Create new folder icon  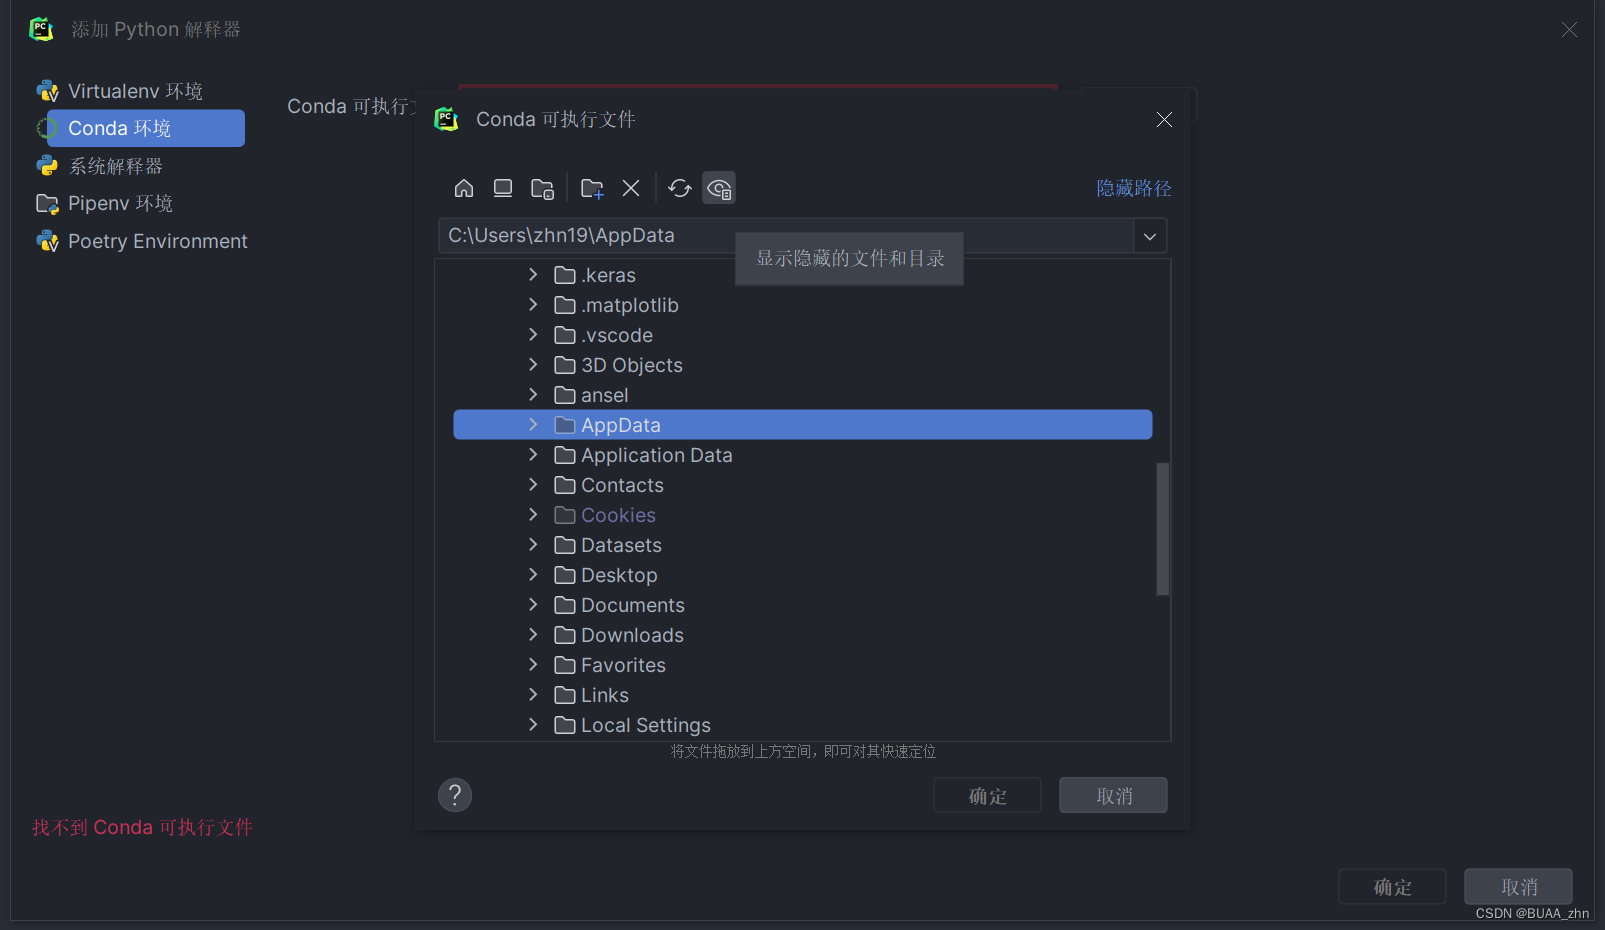pyautogui.click(x=592, y=188)
